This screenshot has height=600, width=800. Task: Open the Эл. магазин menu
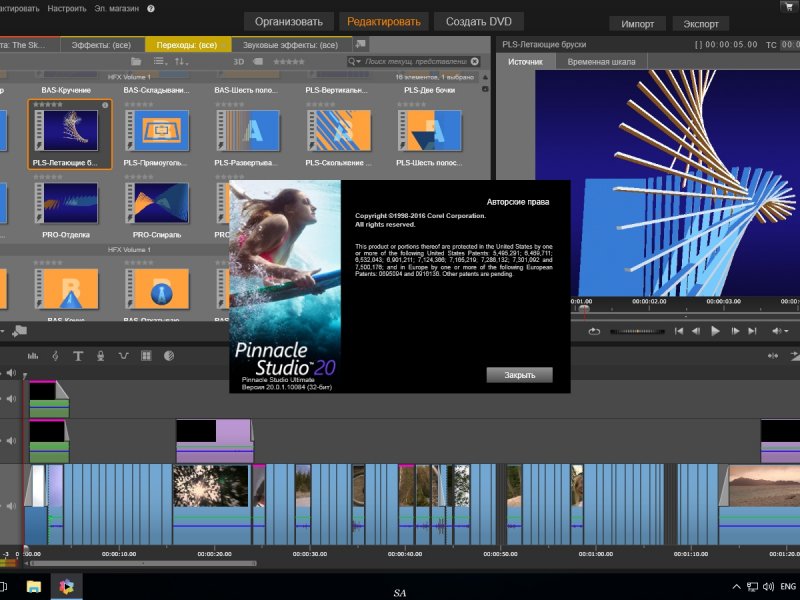pos(117,9)
